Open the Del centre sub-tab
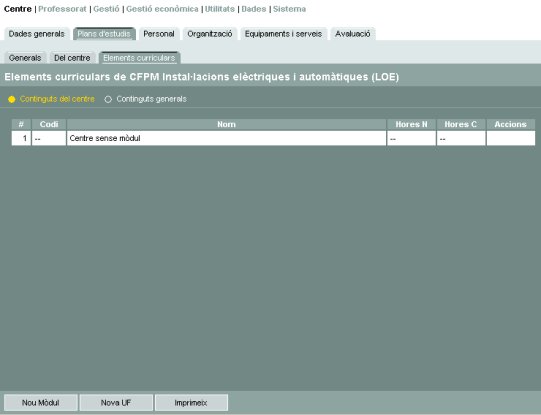Image resolution: width=541 pixels, height=415 pixels. [72, 58]
